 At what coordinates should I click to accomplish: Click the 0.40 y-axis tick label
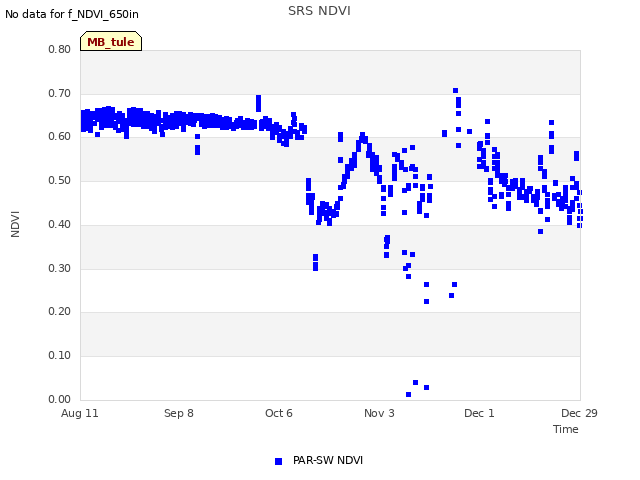point(60,224)
